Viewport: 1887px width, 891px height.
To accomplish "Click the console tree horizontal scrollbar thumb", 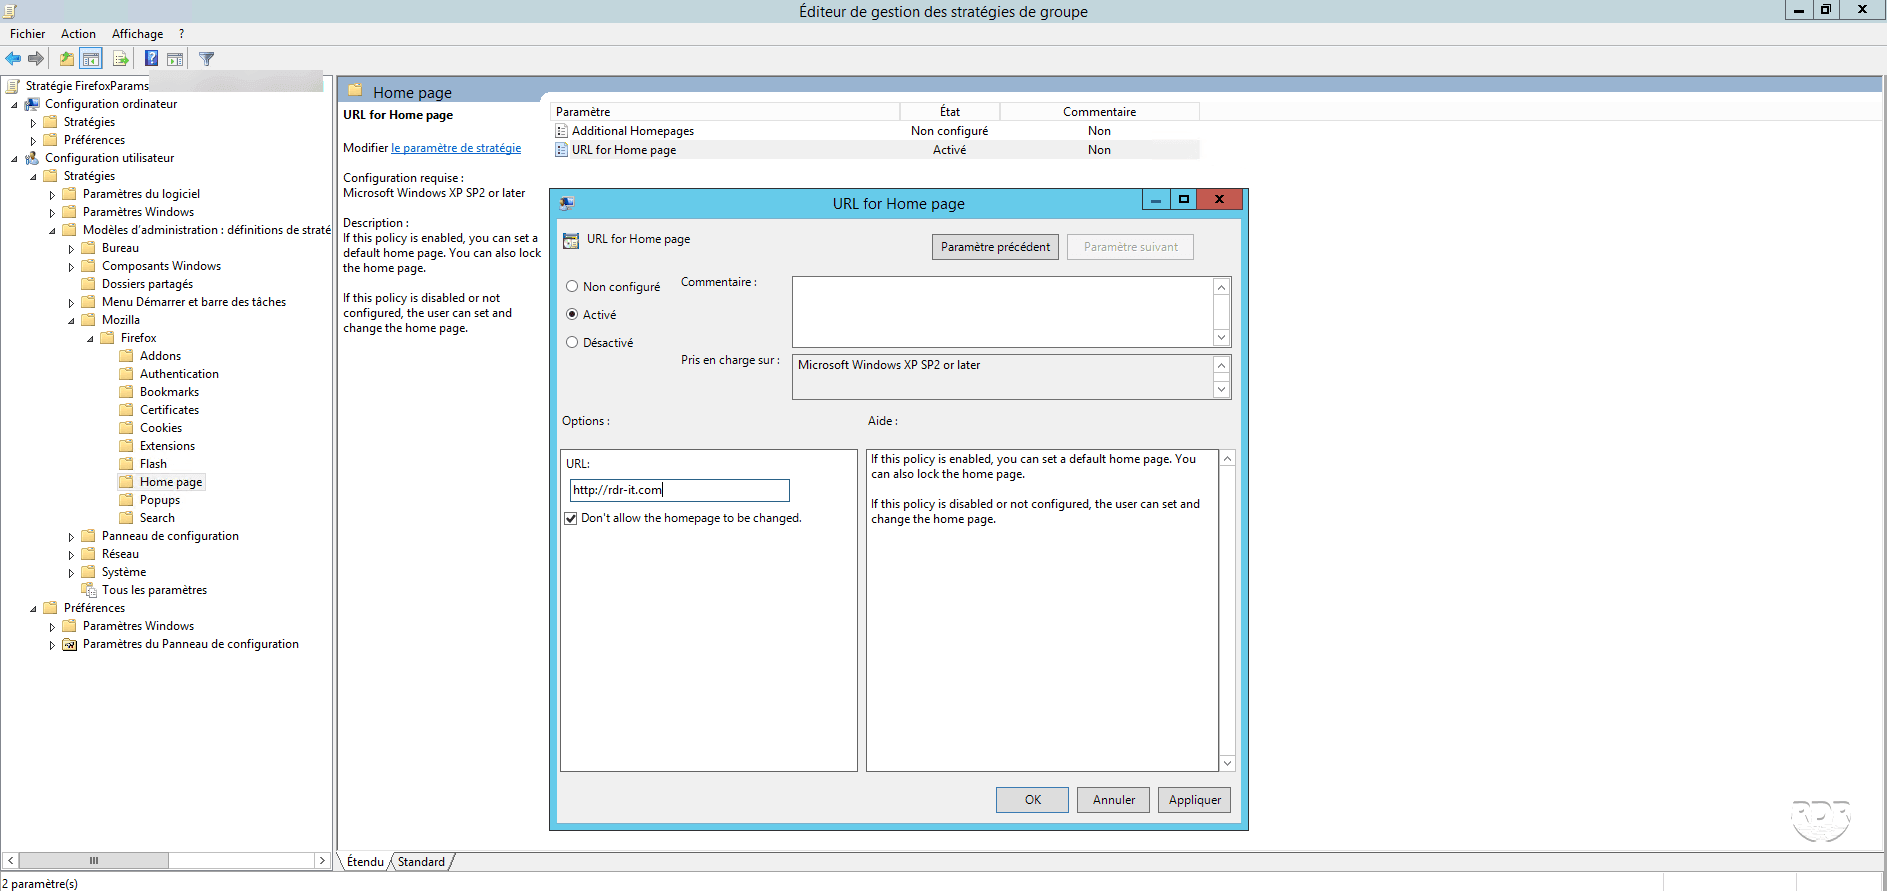I will (x=94, y=860).
